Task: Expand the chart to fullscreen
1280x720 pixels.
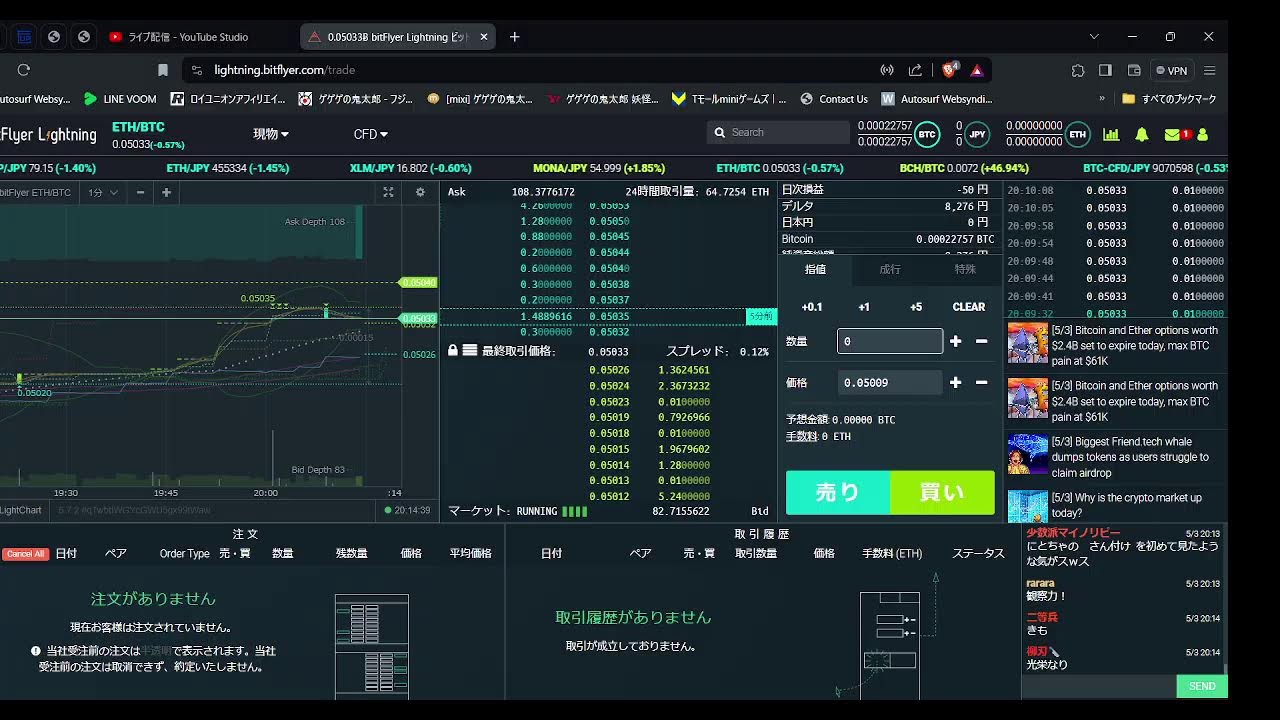Action: [x=389, y=192]
